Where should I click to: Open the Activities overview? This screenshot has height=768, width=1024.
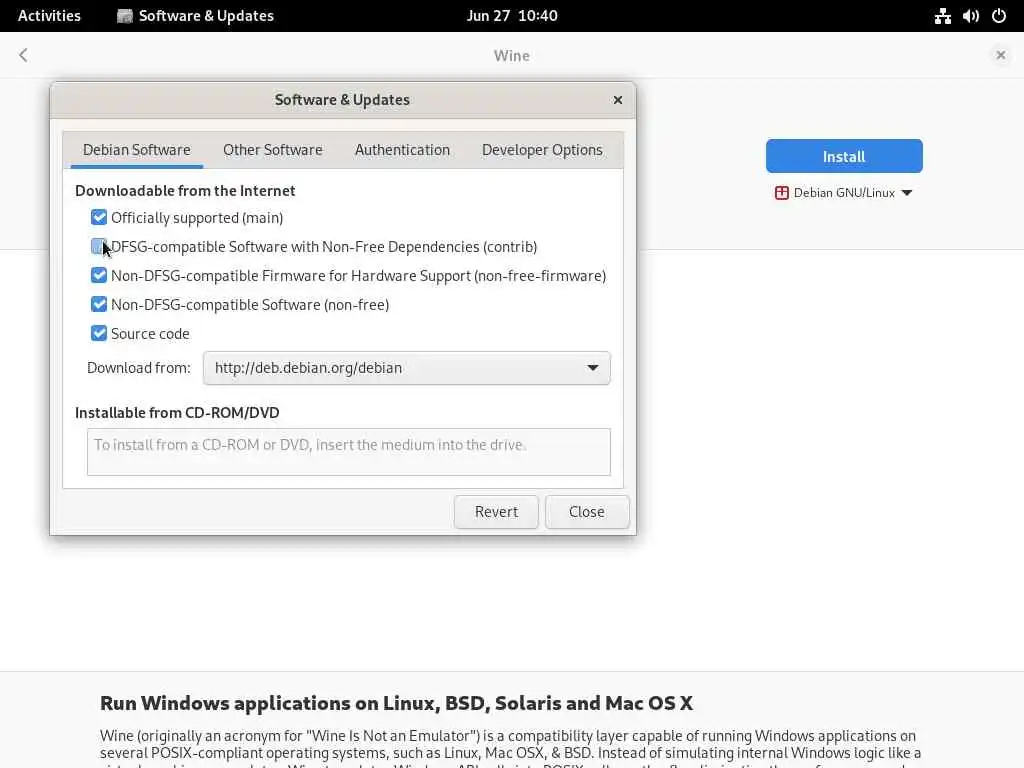coord(49,16)
